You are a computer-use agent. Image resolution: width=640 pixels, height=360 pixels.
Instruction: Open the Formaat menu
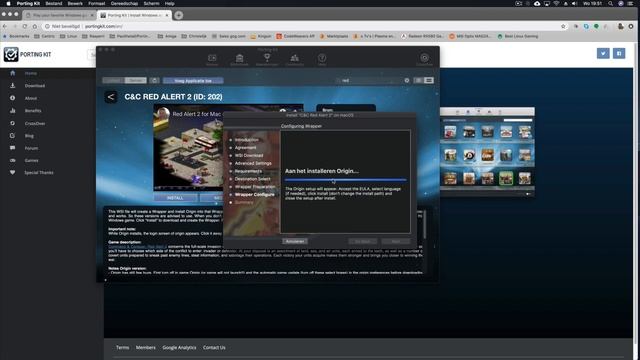click(x=97, y=3)
